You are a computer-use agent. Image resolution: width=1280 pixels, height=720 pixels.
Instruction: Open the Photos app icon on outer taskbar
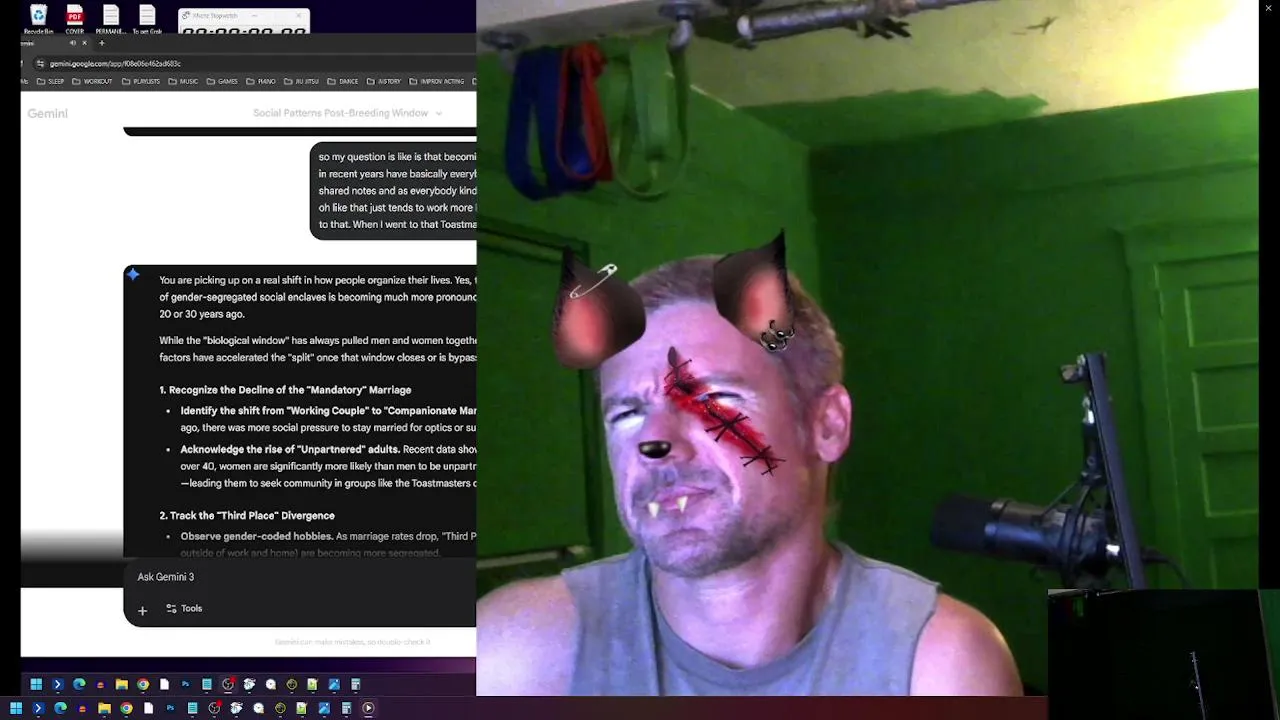pyautogui.click(x=324, y=708)
